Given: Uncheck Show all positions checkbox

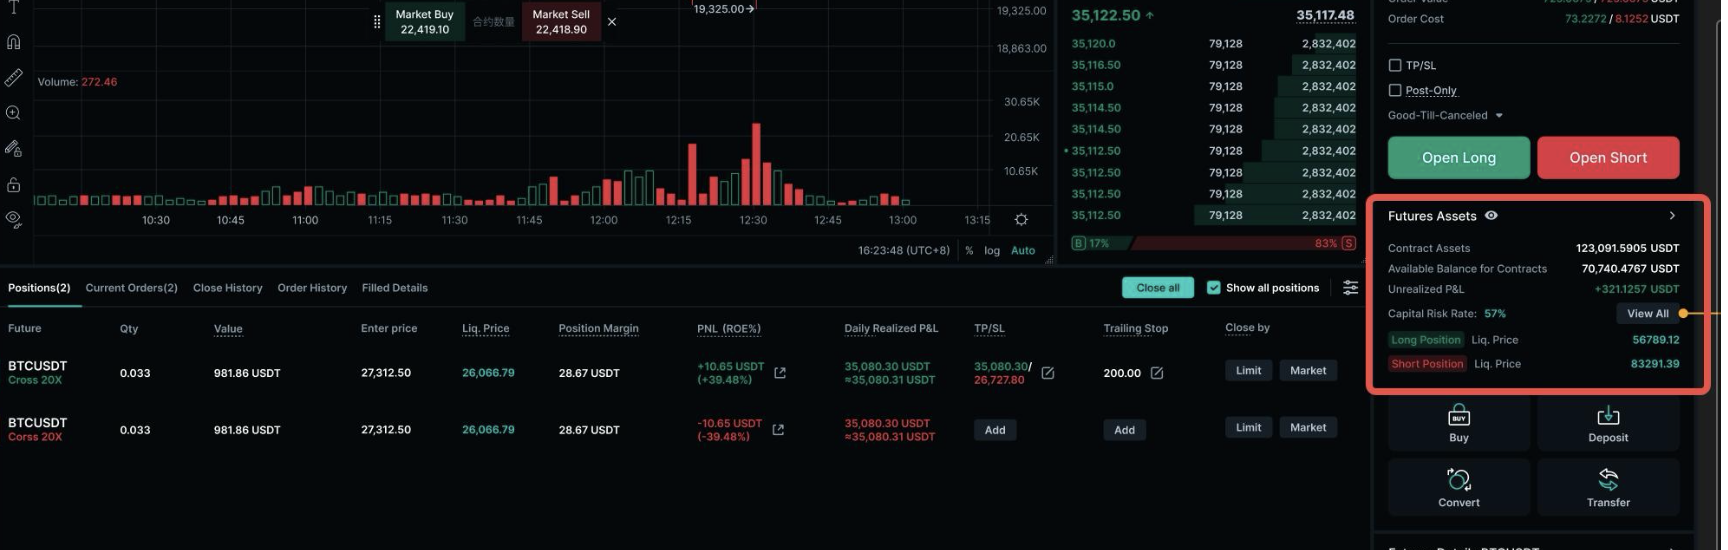Looking at the screenshot, I should (1213, 288).
